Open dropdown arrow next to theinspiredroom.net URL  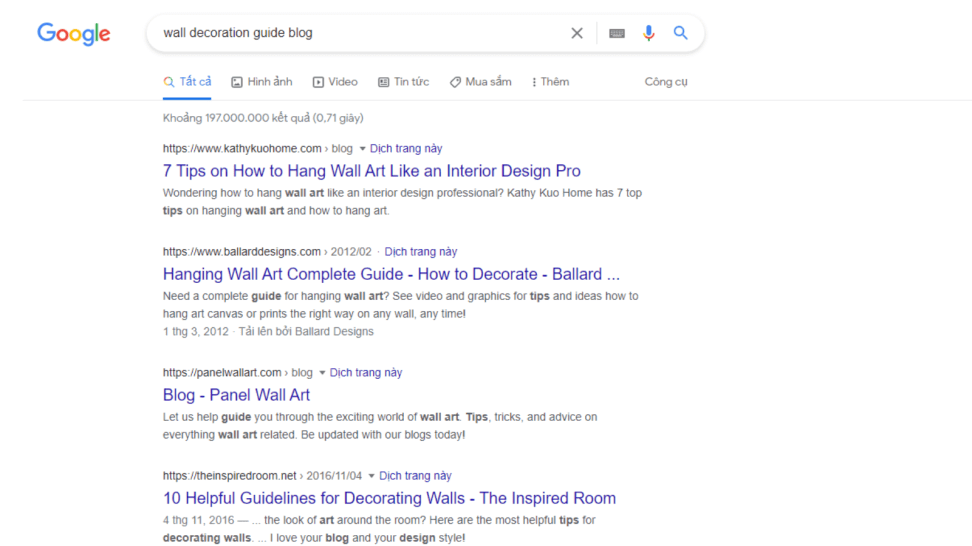click(371, 476)
